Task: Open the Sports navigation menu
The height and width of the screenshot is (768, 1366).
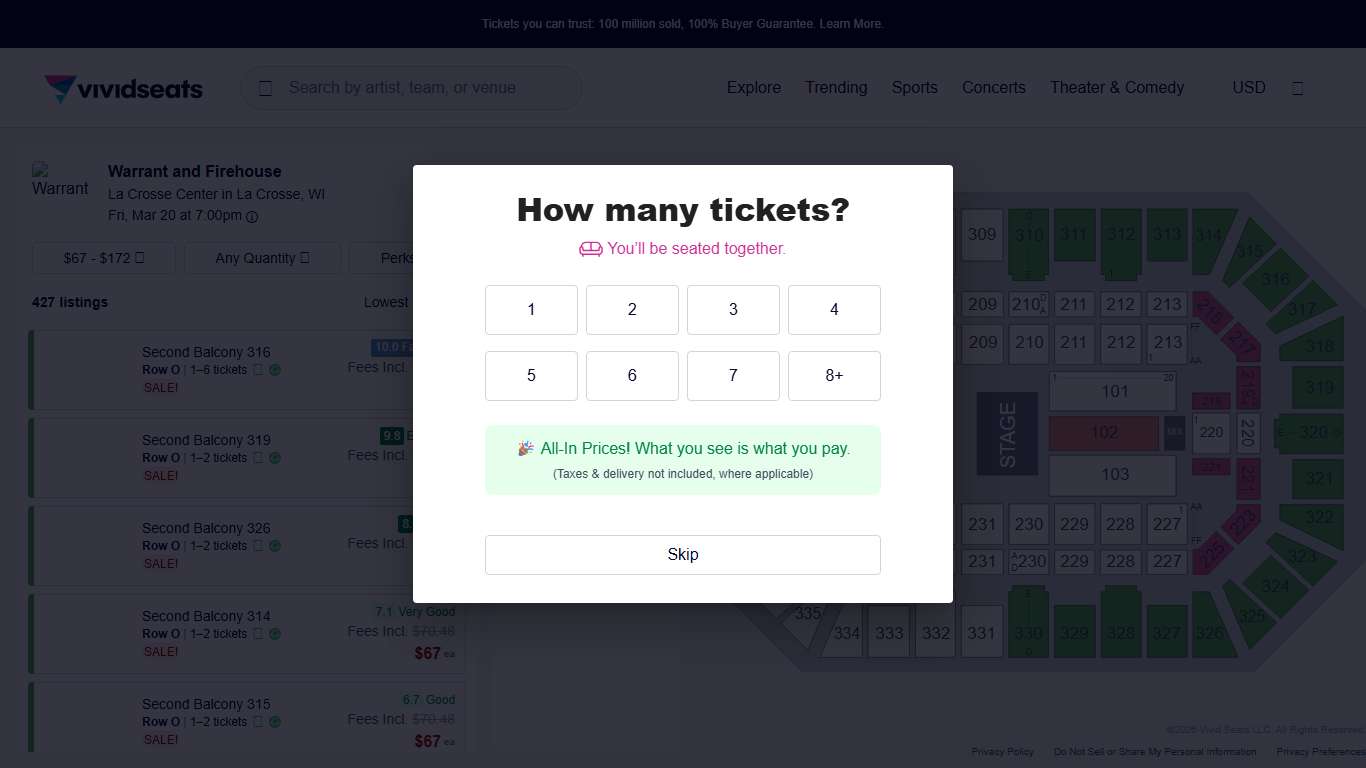Action: coord(914,88)
